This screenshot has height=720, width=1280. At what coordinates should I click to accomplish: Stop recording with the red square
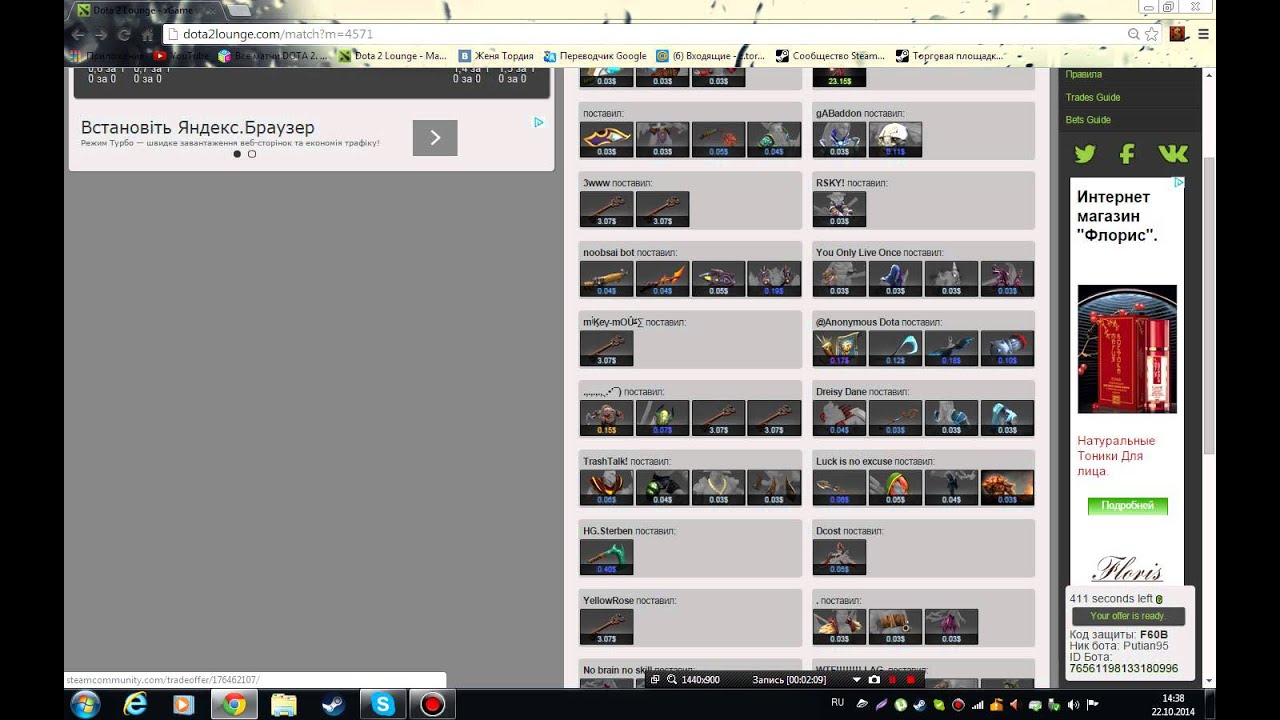coord(910,680)
